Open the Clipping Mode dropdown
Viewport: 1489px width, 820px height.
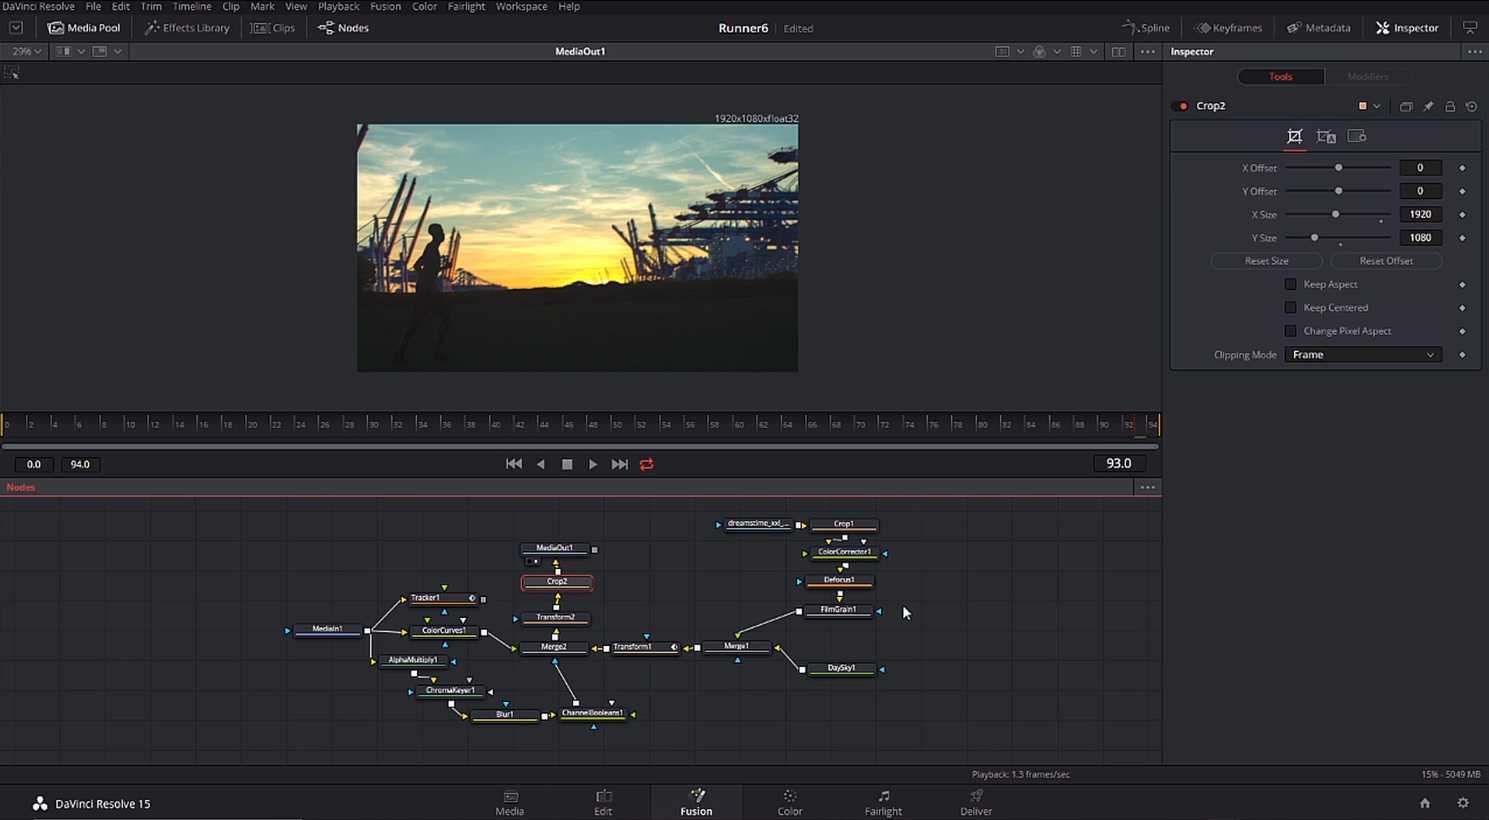(1362, 355)
